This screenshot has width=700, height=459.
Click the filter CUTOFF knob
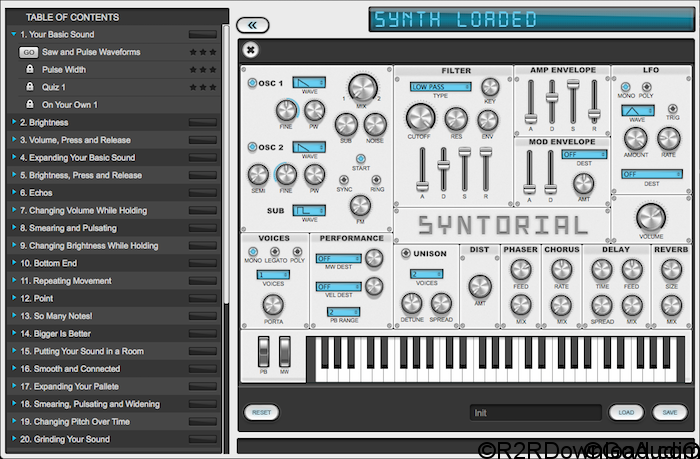tap(420, 118)
